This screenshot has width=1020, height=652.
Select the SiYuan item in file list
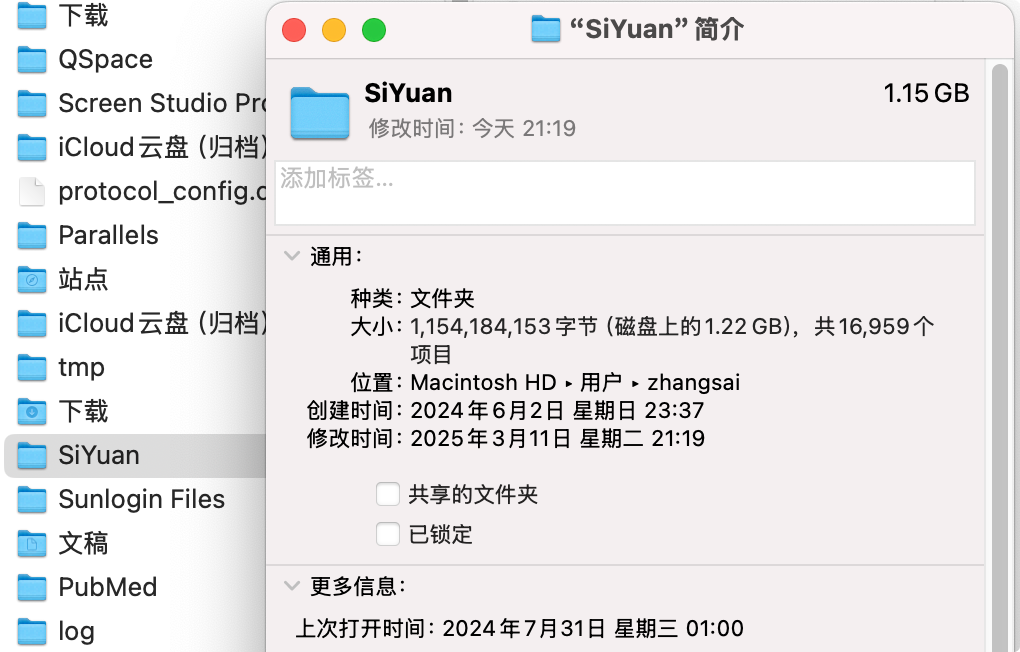(98, 455)
